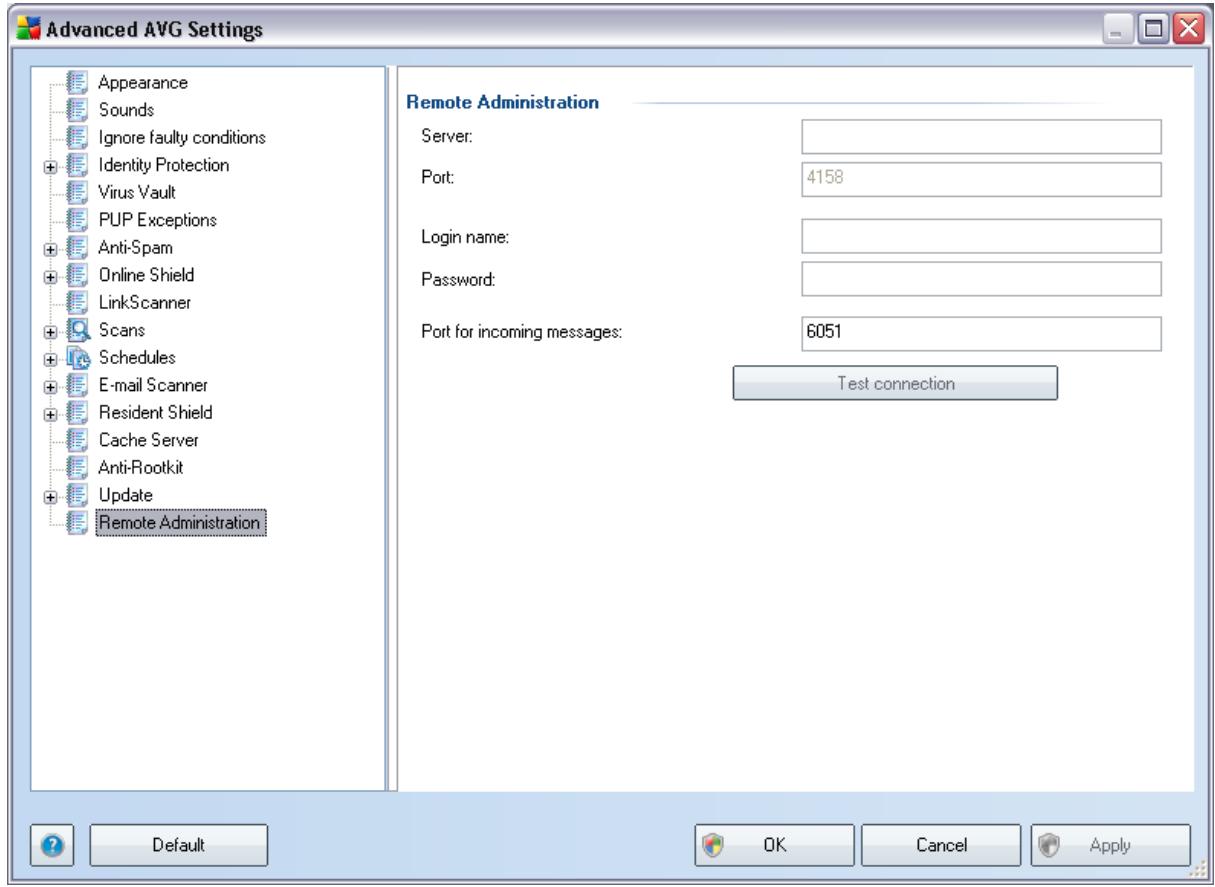Expand the Online Shield node

pos(50,275)
